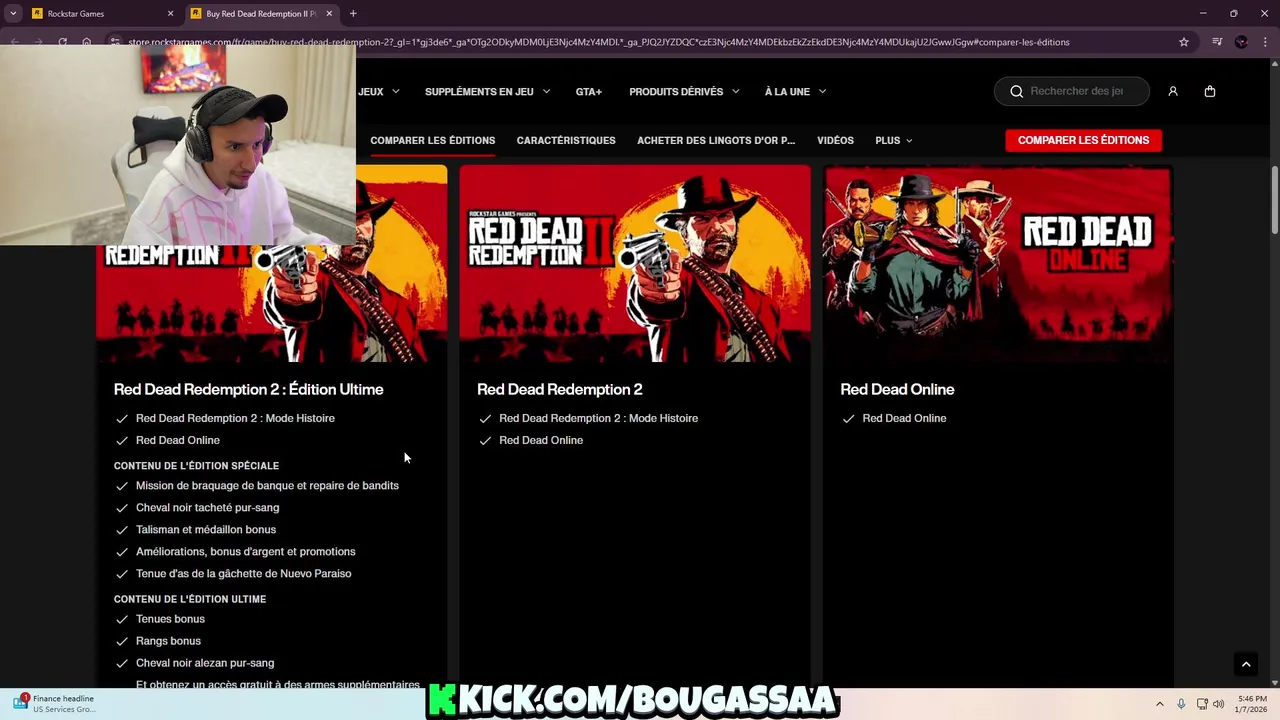The image size is (1280, 720).
Task: Click Cheval noir alezan pur-sang item
Action: tap(205, 663)
